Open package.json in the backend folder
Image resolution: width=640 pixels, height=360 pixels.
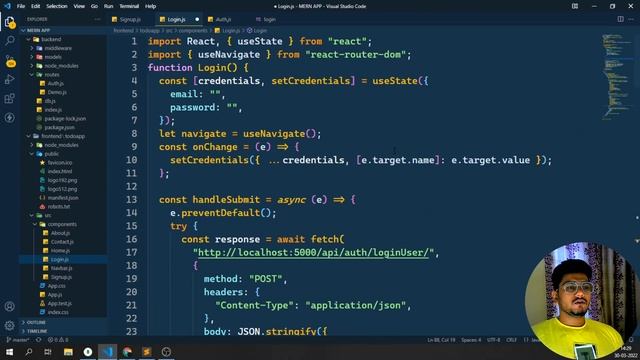click(60, 127)
